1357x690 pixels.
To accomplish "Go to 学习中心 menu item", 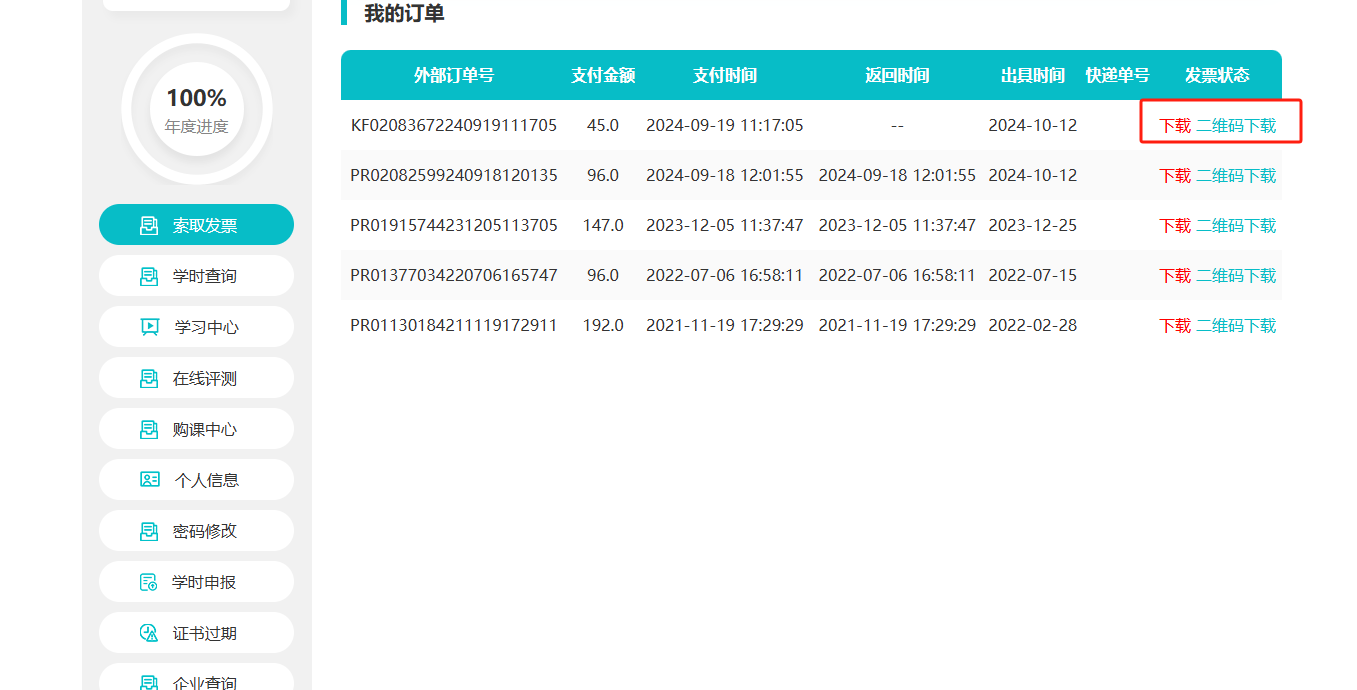I will [196, 327].
